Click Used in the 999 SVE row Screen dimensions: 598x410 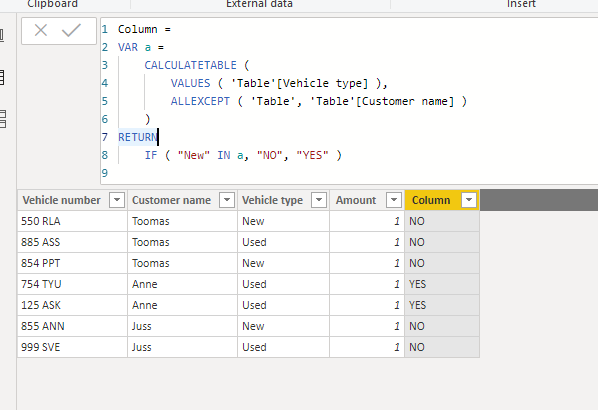(x=283, y=347)
